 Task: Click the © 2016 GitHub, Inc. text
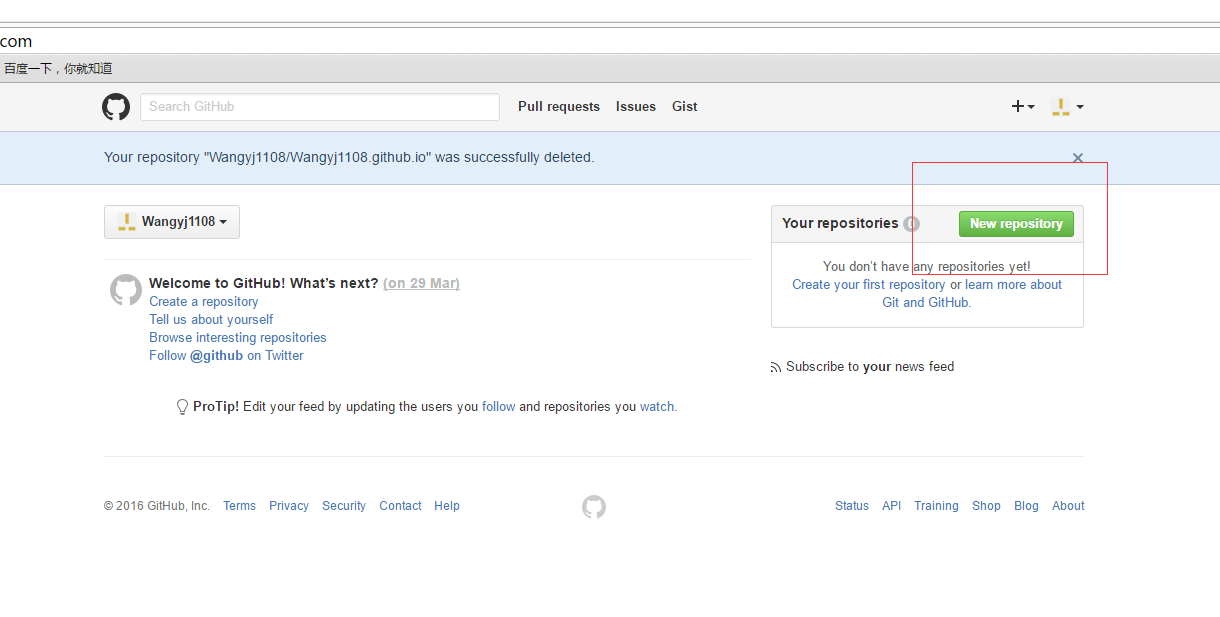coord(157,506)
